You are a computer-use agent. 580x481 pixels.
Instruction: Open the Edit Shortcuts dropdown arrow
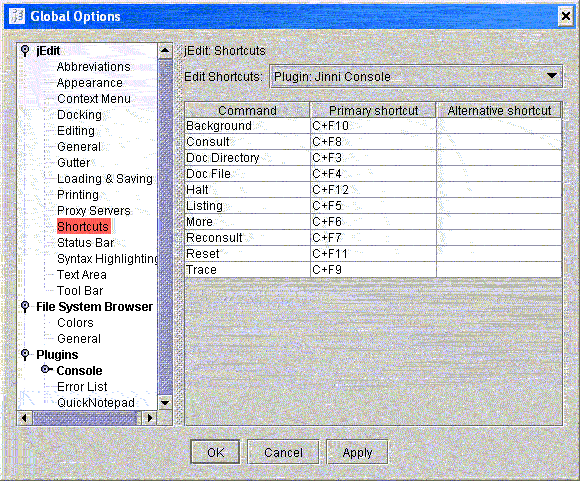click(552, 76)
